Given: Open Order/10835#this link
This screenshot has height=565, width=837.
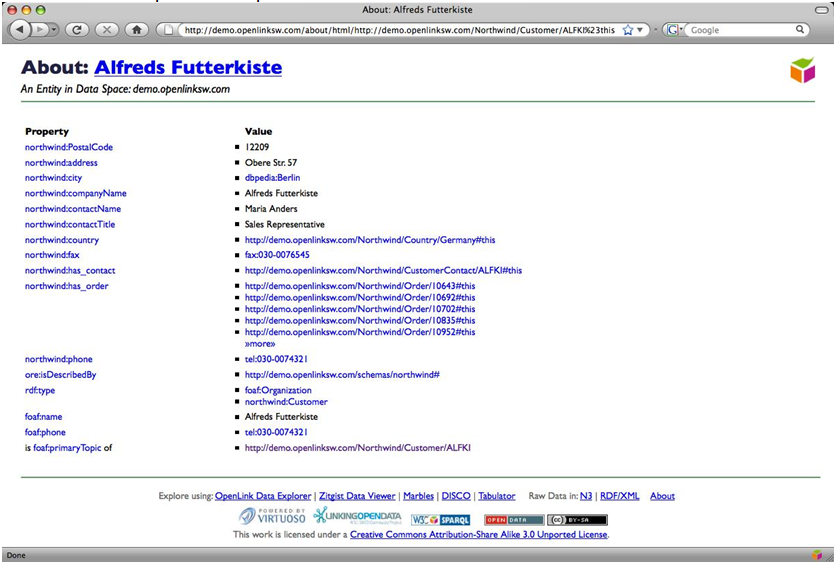Looking at the screenshot, I should [360, 320].
